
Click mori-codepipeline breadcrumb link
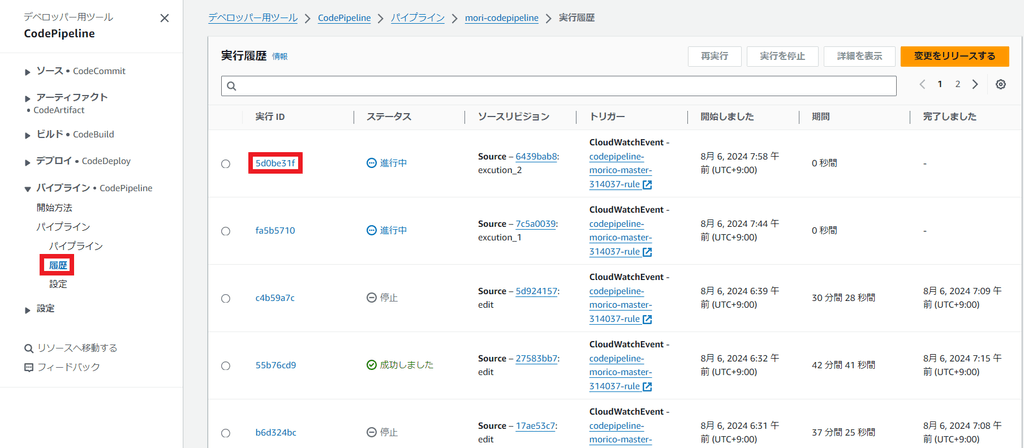[x=502, y=18]
